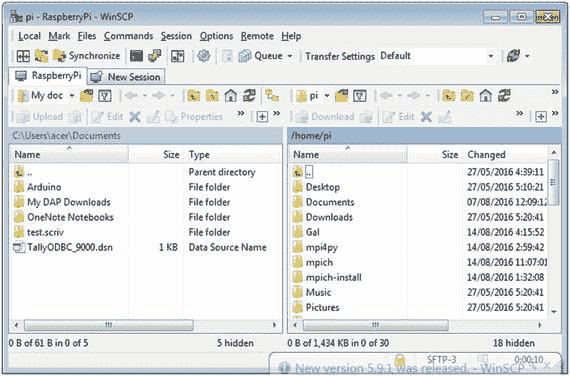
Task: Expand hidden buttons chevron after local Properties
Action: [x=241, y=113]
